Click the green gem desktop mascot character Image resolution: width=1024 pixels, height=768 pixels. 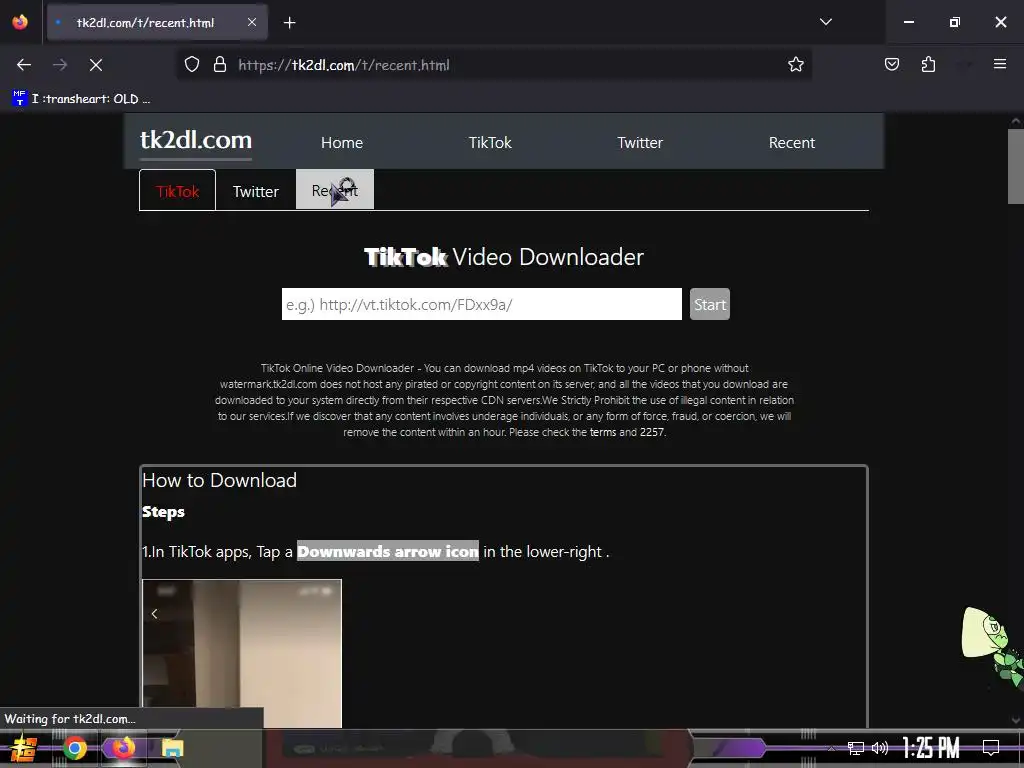[x=993, y=645]
